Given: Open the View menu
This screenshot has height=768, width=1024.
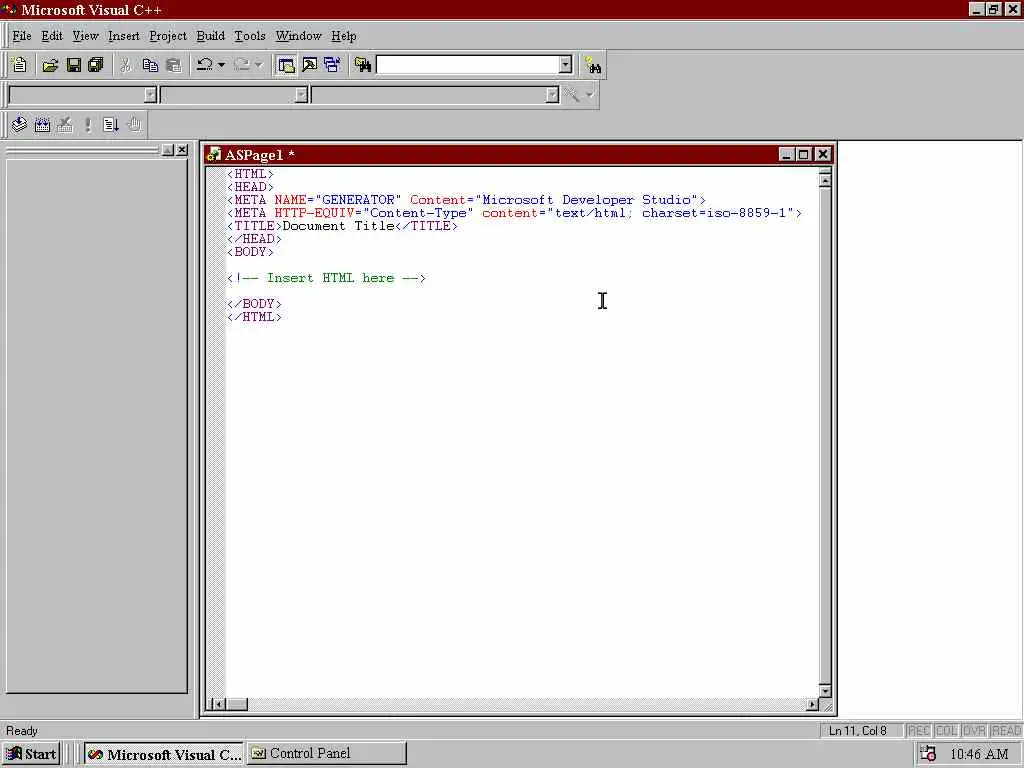Looking at the screenshot, I should 85,36.
